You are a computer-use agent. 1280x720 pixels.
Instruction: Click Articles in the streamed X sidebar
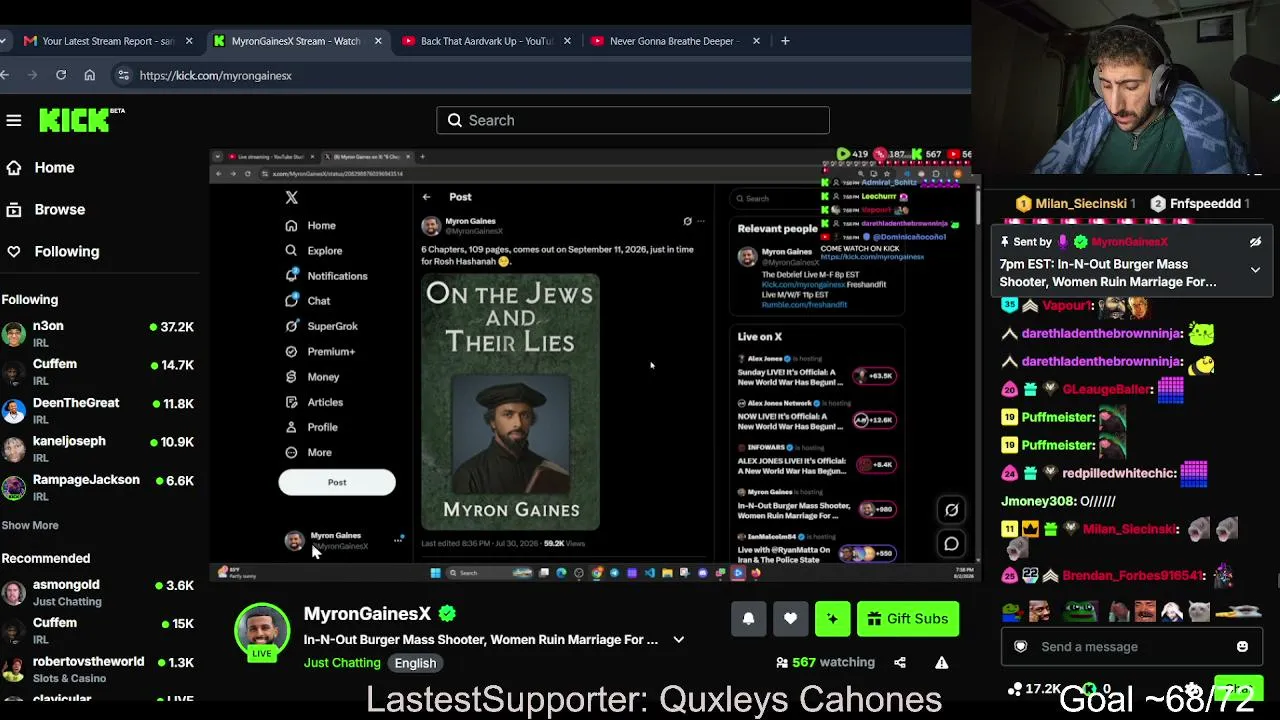click(314, 402)
